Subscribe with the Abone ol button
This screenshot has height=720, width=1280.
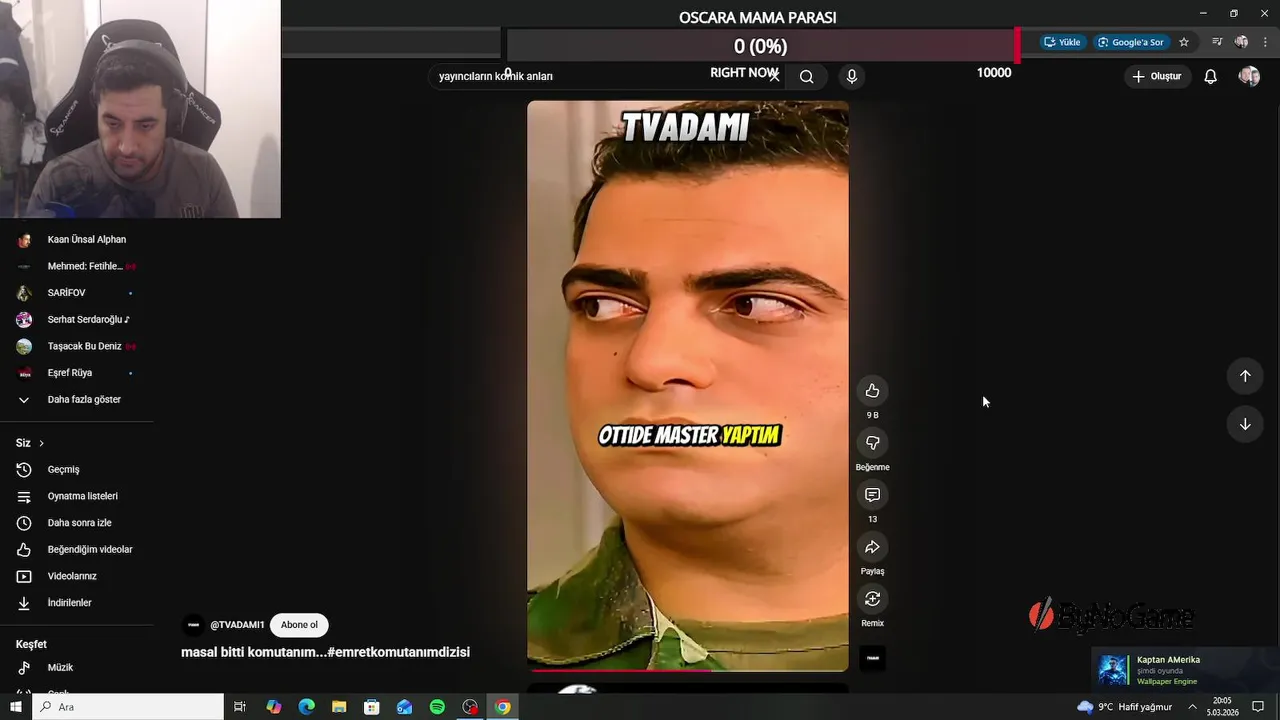pyautogui.click(x=299, y=625)
